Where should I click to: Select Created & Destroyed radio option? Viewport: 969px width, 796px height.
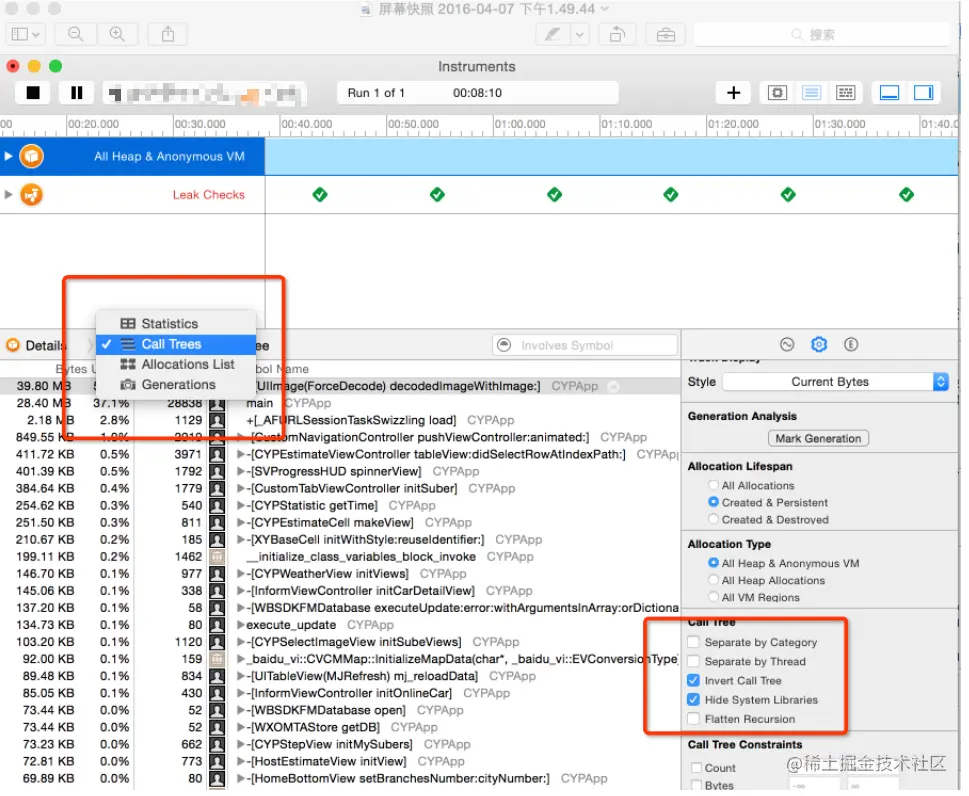(x=714, y=519)
